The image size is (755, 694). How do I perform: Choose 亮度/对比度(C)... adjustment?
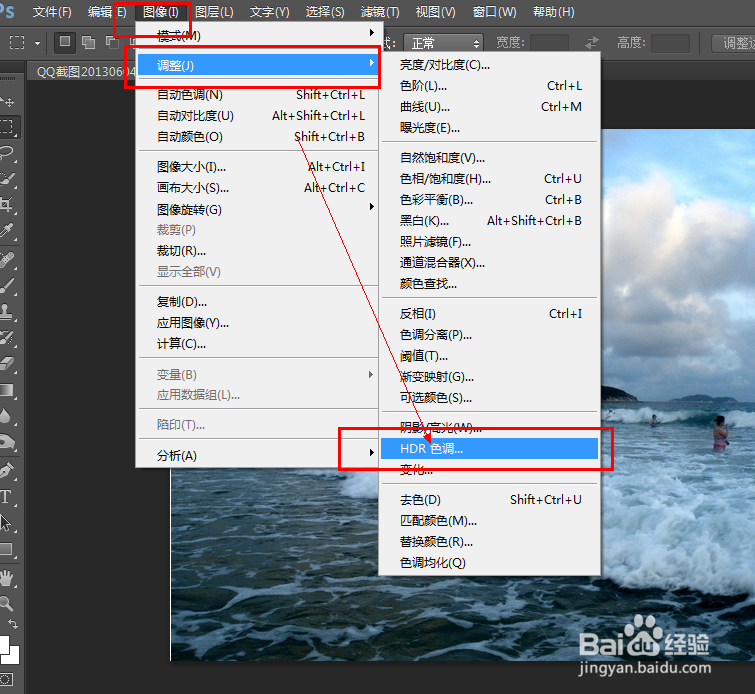pyautogui.click(x=489, y=65)
